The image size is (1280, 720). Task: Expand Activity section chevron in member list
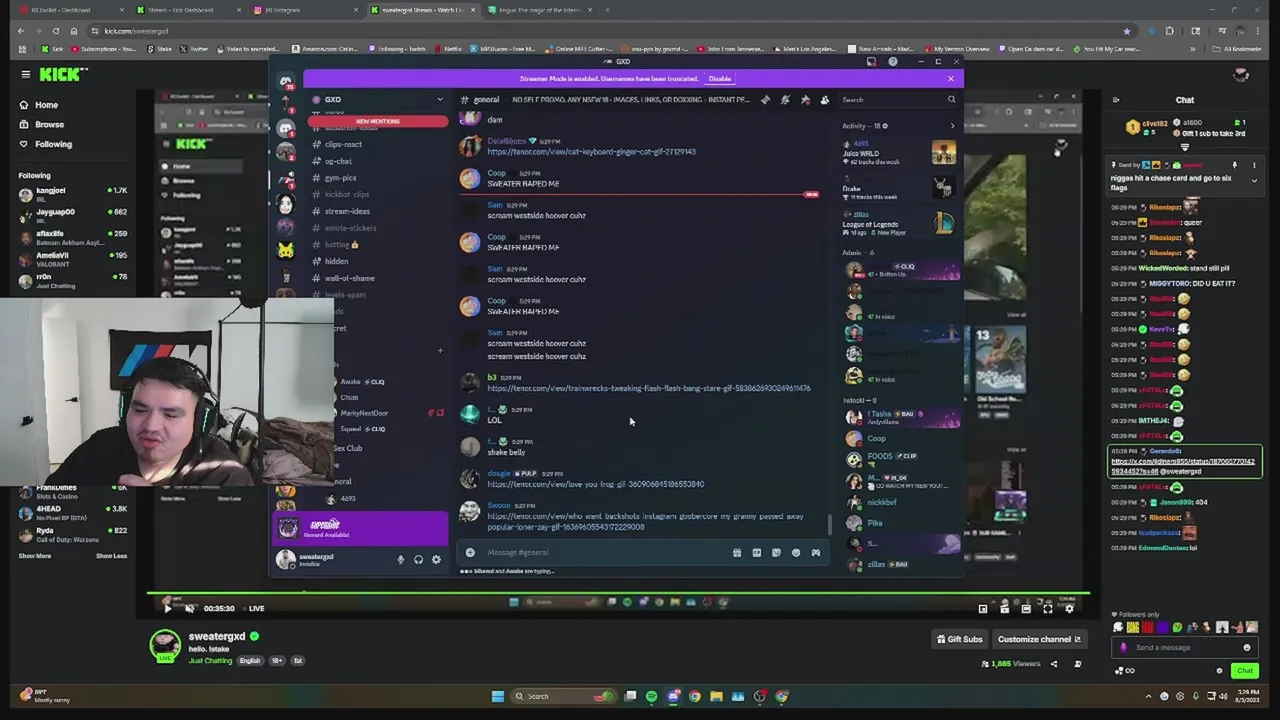(x=952, y=126)
